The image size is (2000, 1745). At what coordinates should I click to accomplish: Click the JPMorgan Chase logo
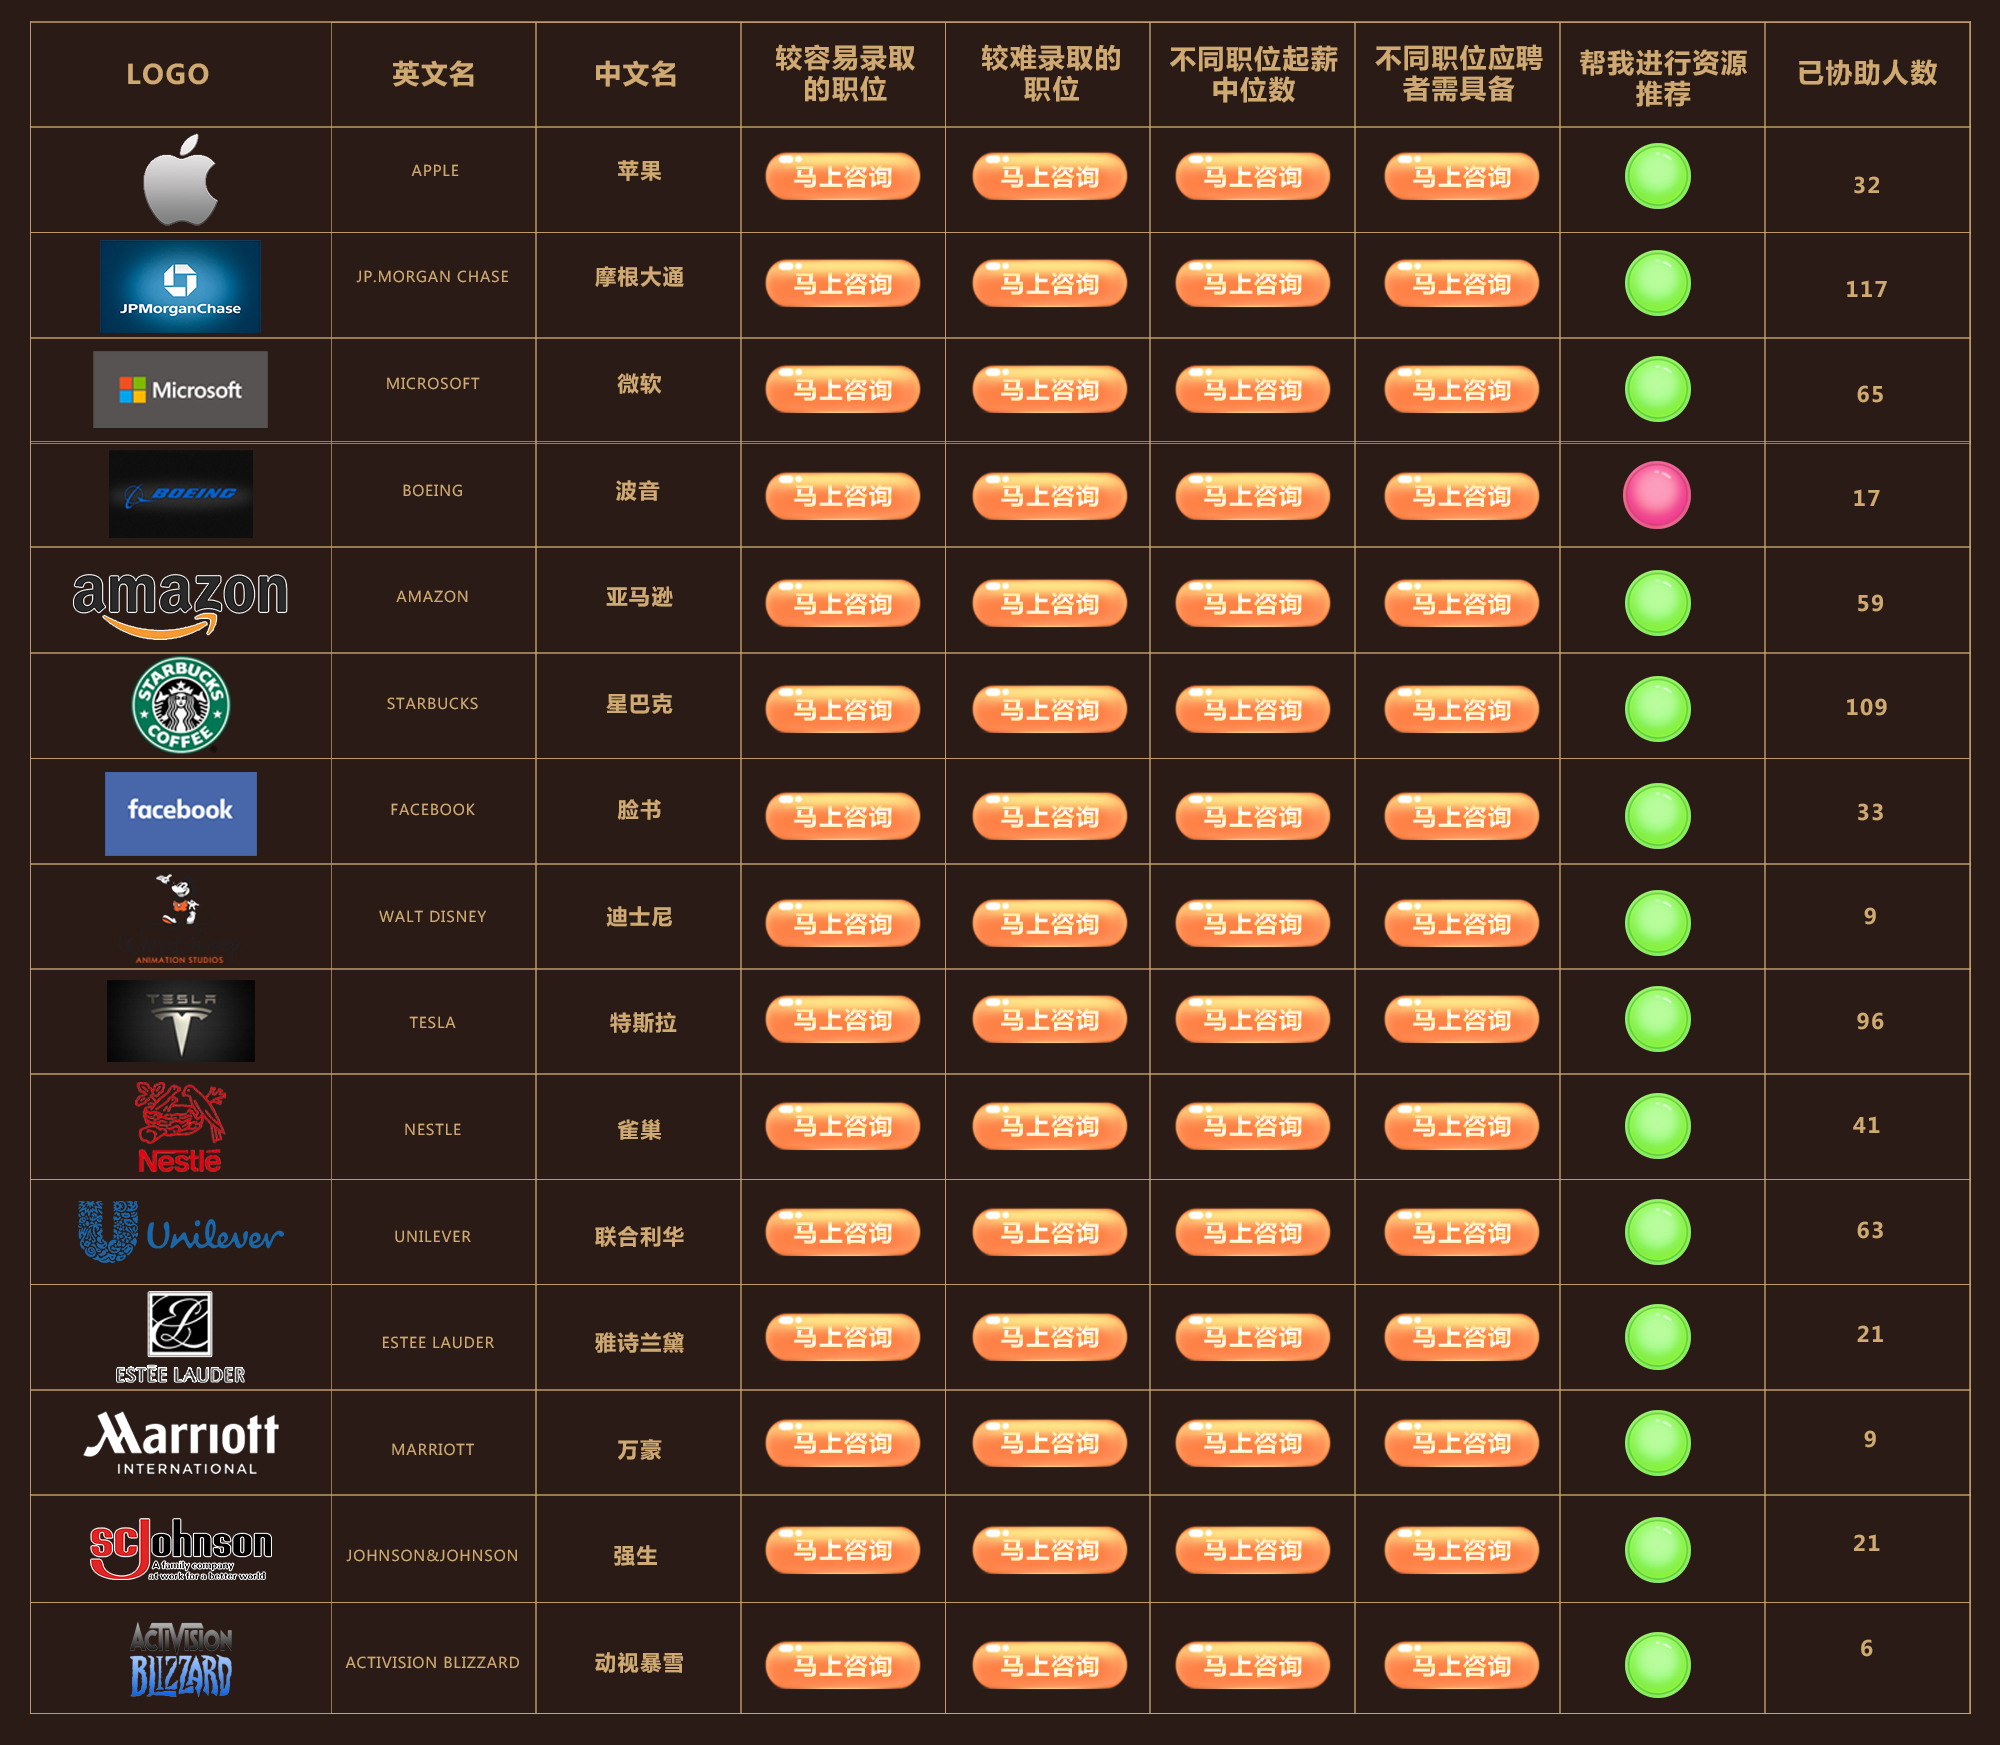click(x=180, y=286)
